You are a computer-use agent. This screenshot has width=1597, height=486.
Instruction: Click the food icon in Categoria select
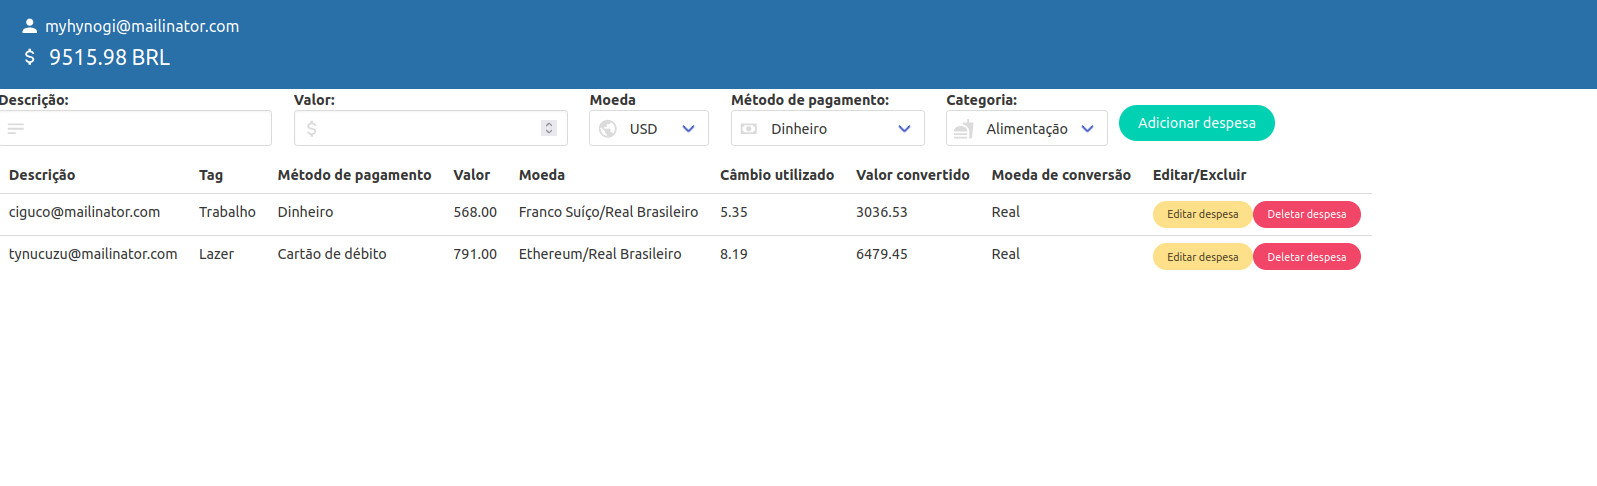coord(964,128)
